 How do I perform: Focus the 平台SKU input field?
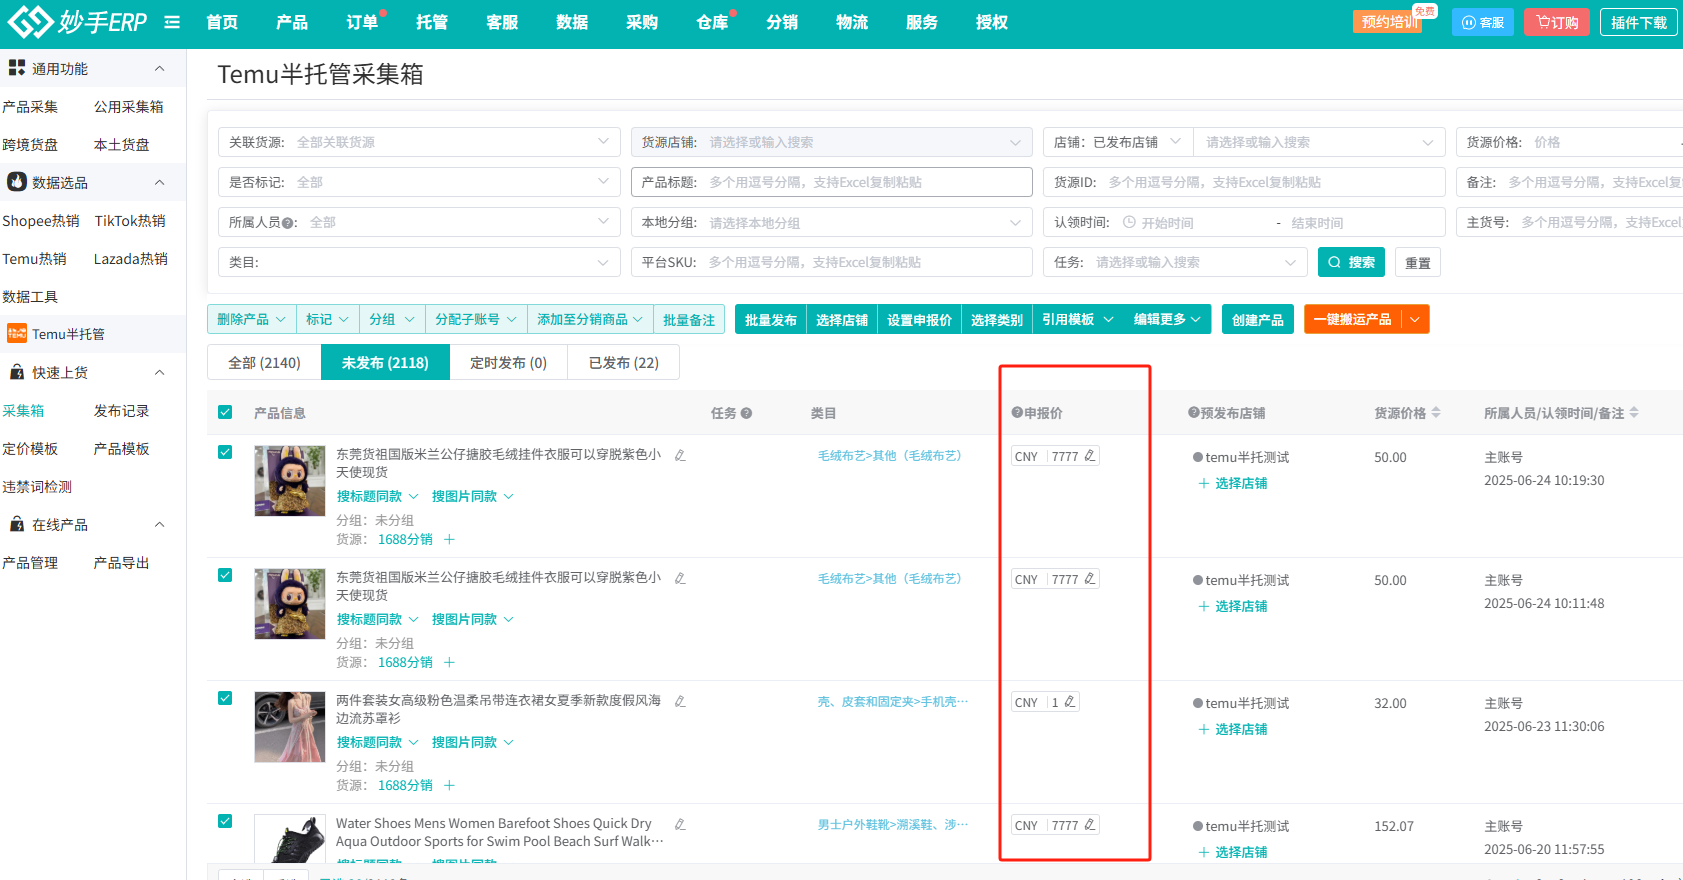tap(832, 262)
